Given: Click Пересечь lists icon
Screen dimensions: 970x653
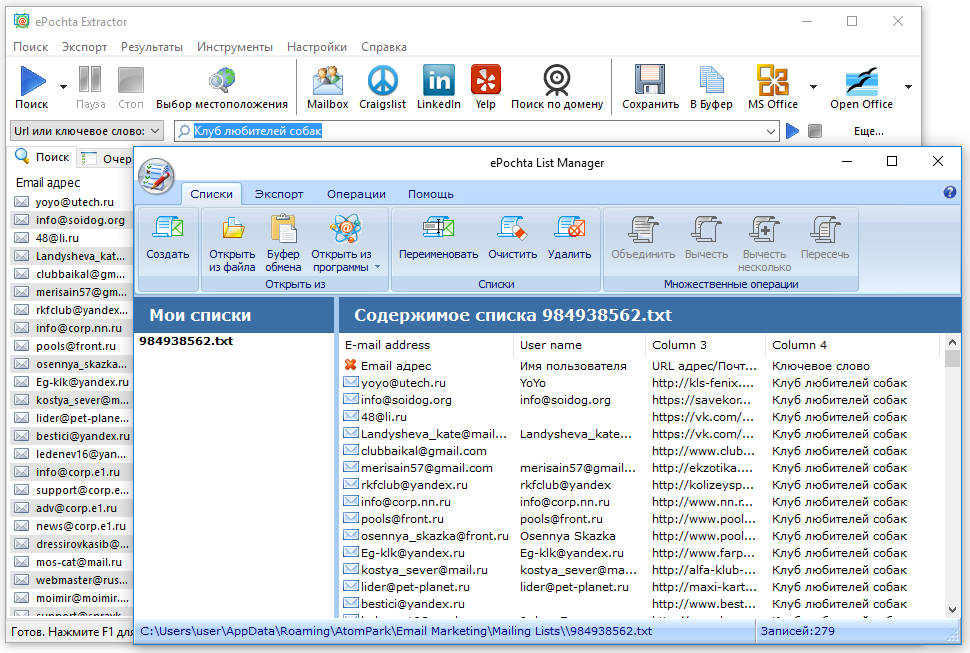Looking at the screenshot, I should (825, 228).
